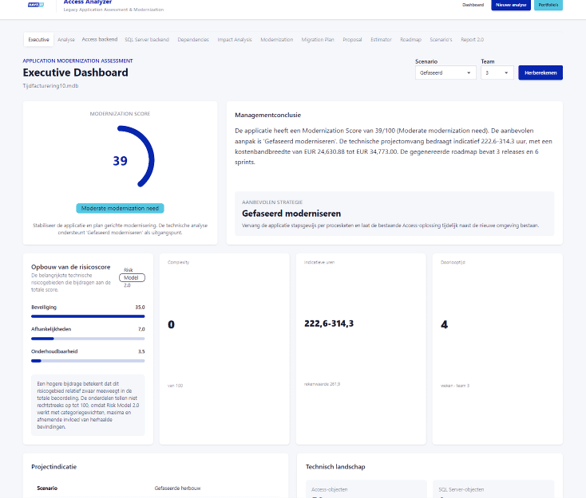
Task: Click the Report 2.0 tab
Action: click(x=472, y=40)
